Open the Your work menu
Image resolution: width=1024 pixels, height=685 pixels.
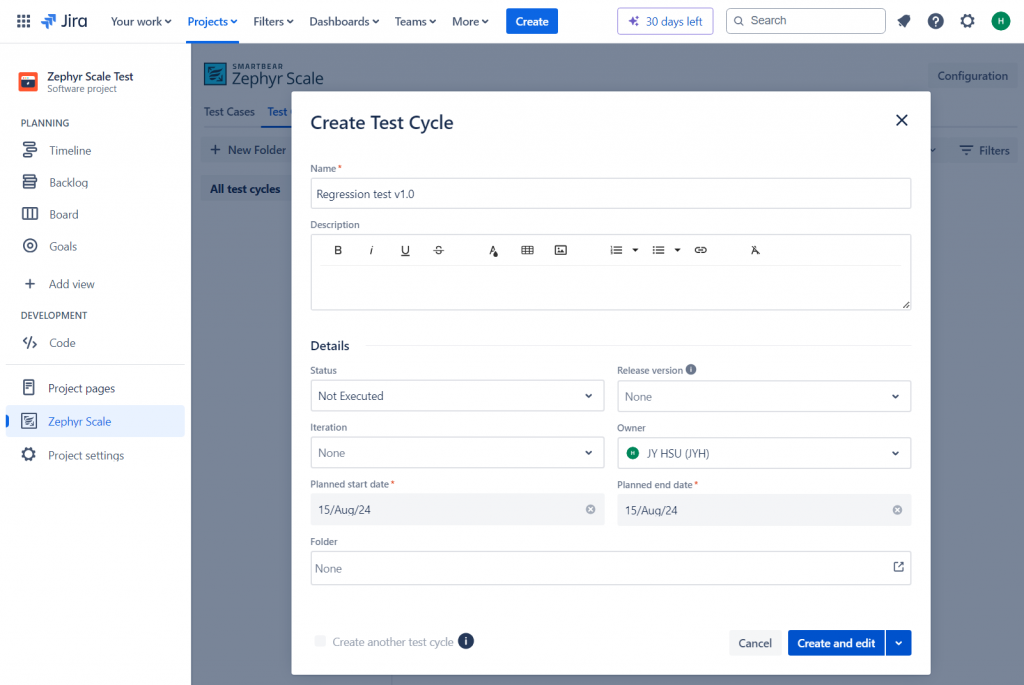(141, 22)
